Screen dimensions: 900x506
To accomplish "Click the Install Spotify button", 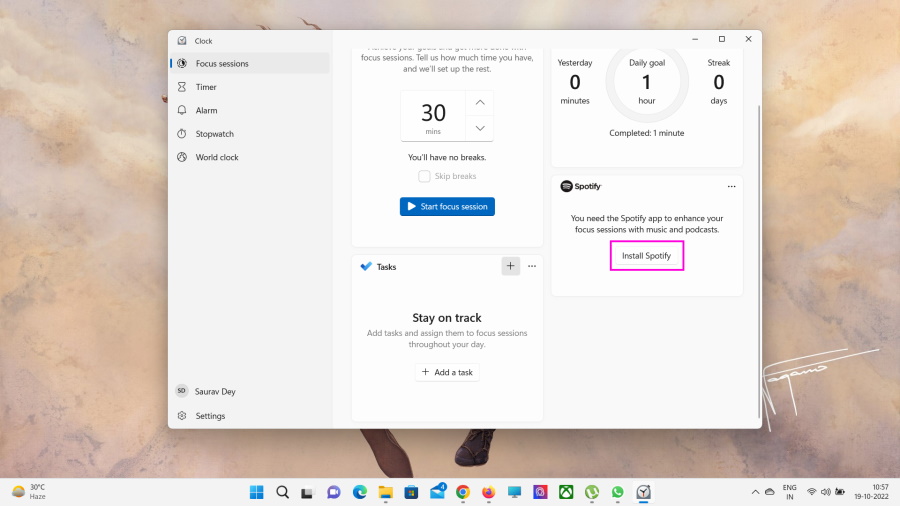I will [x=646, y=256].
